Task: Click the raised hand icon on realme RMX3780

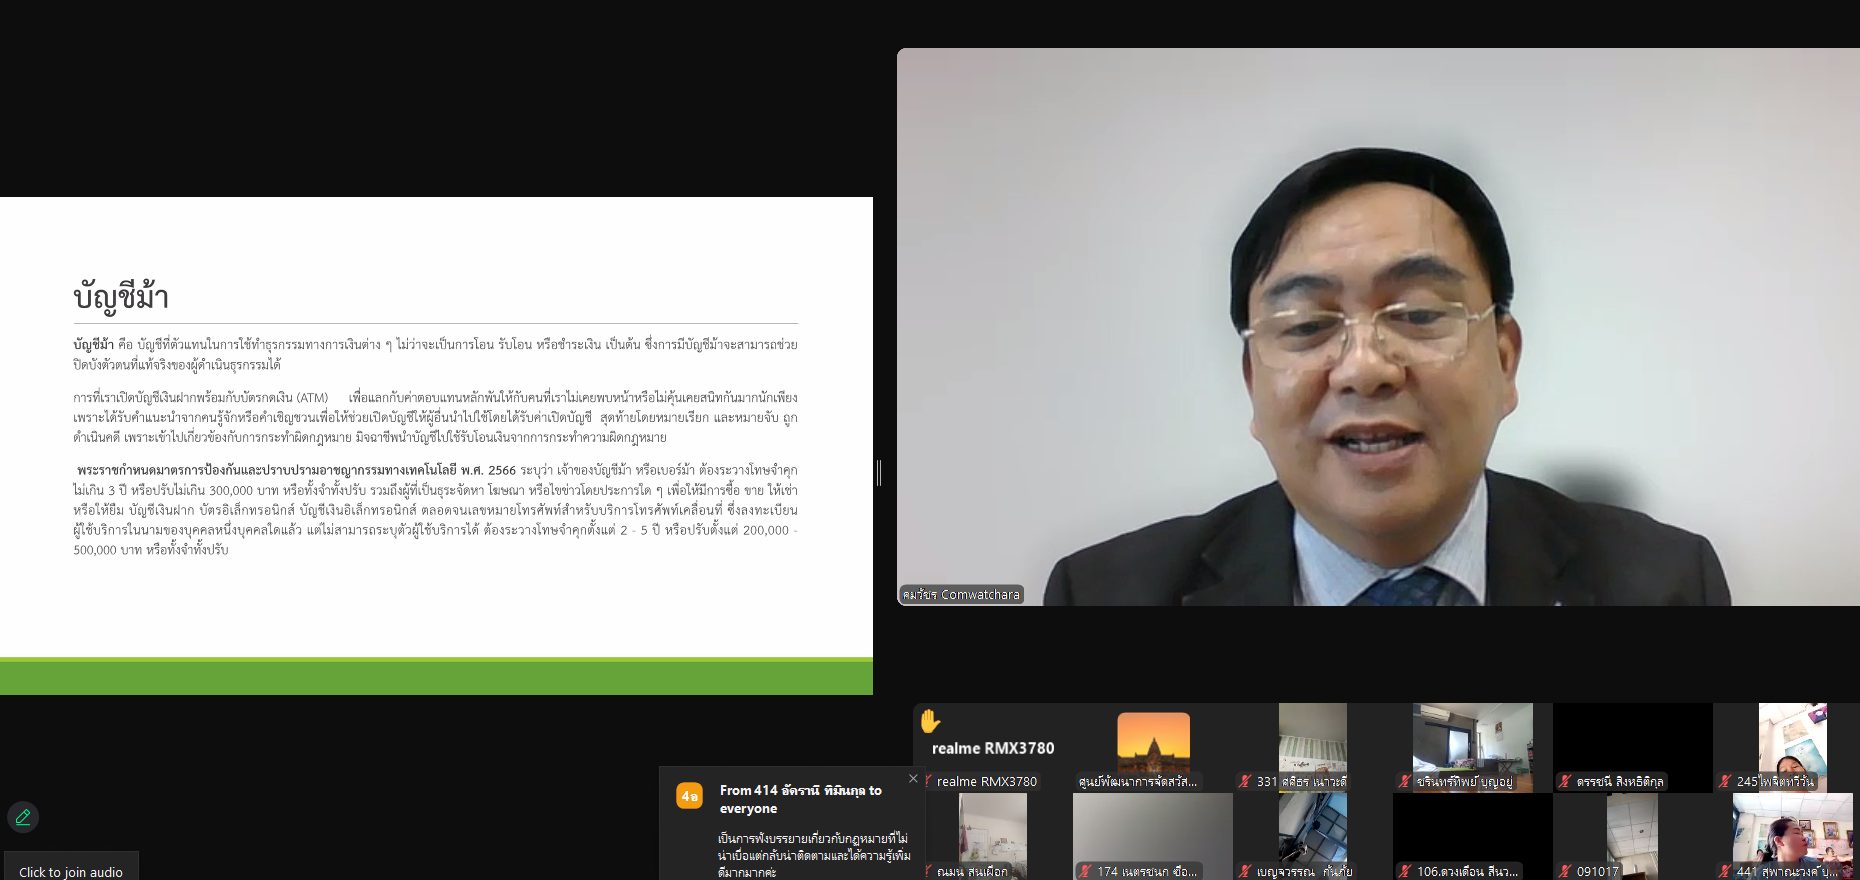Action: click(x=930, y=721)
